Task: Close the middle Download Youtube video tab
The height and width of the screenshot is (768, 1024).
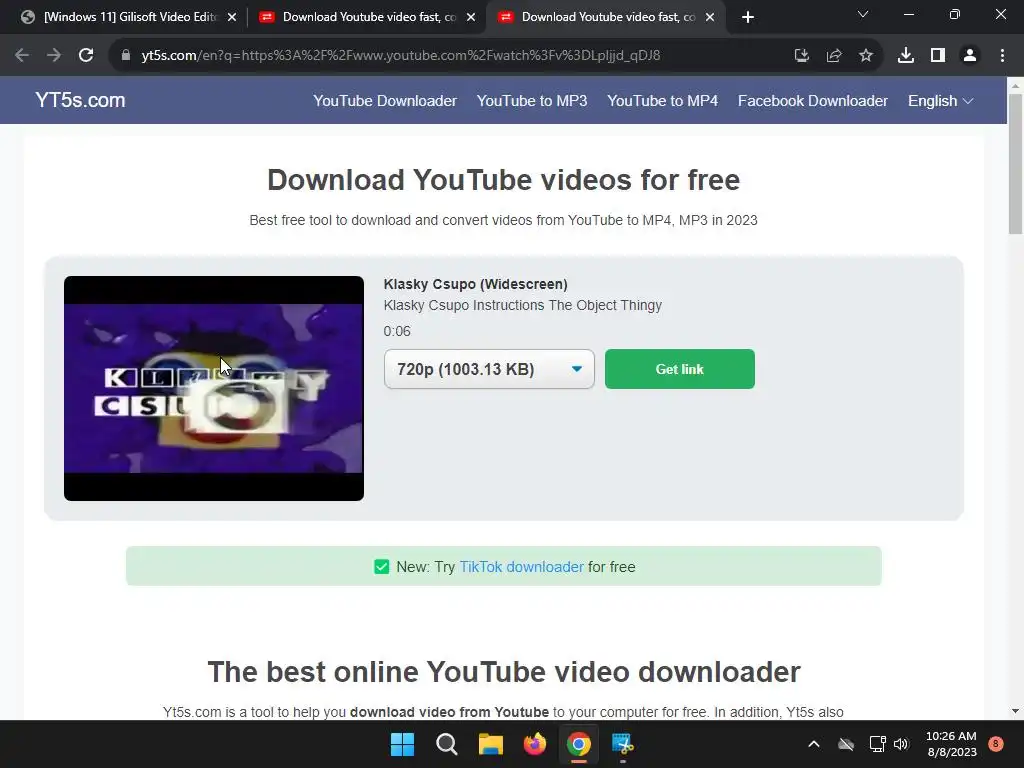Action: click(471, 17)
